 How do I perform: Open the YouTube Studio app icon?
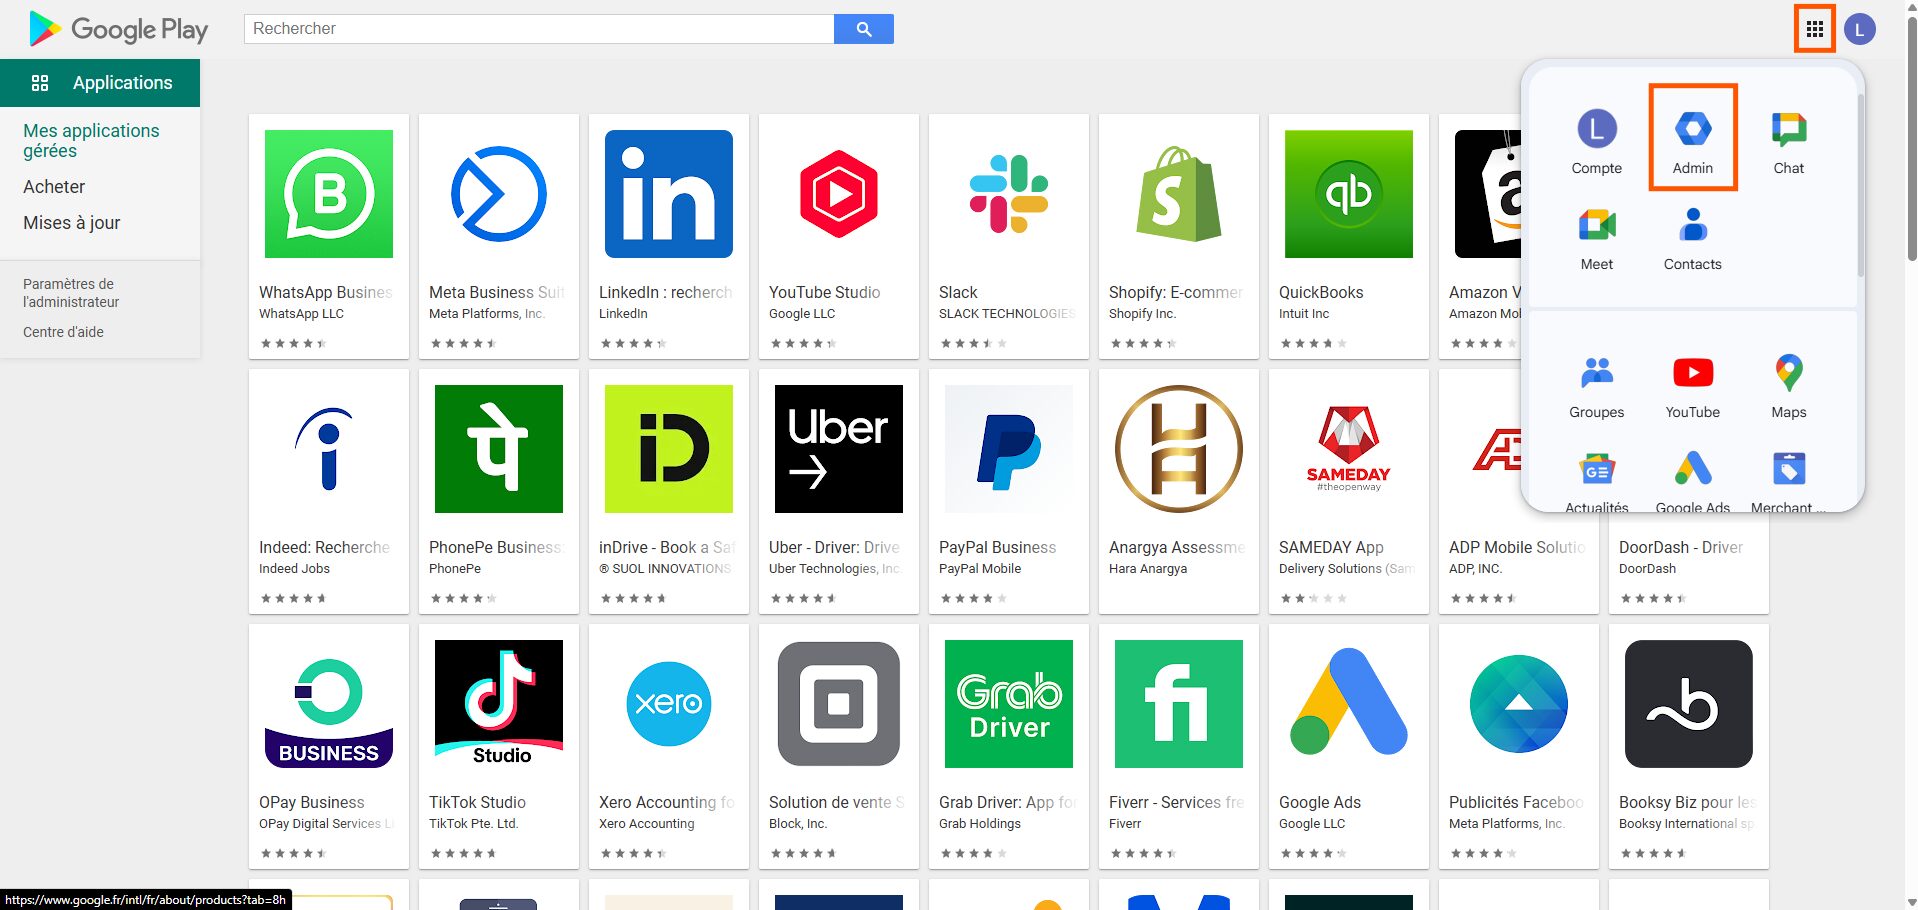pos(839,194)
